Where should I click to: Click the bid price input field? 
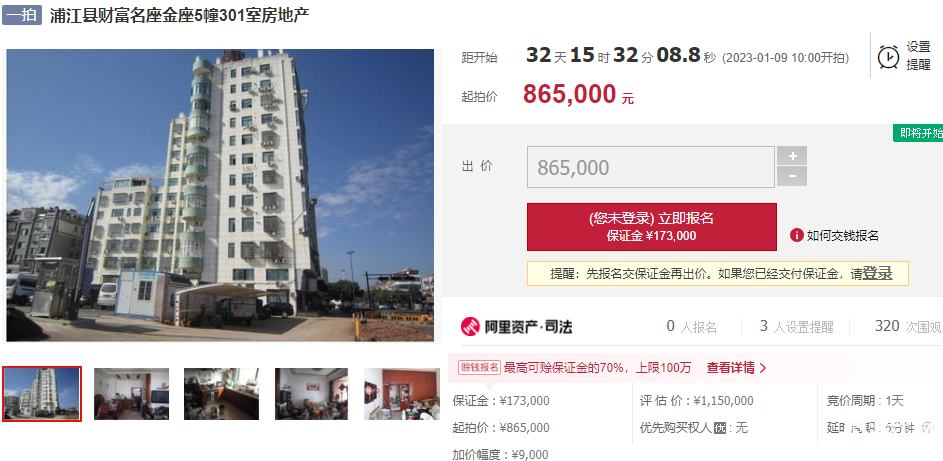(651, 167)
